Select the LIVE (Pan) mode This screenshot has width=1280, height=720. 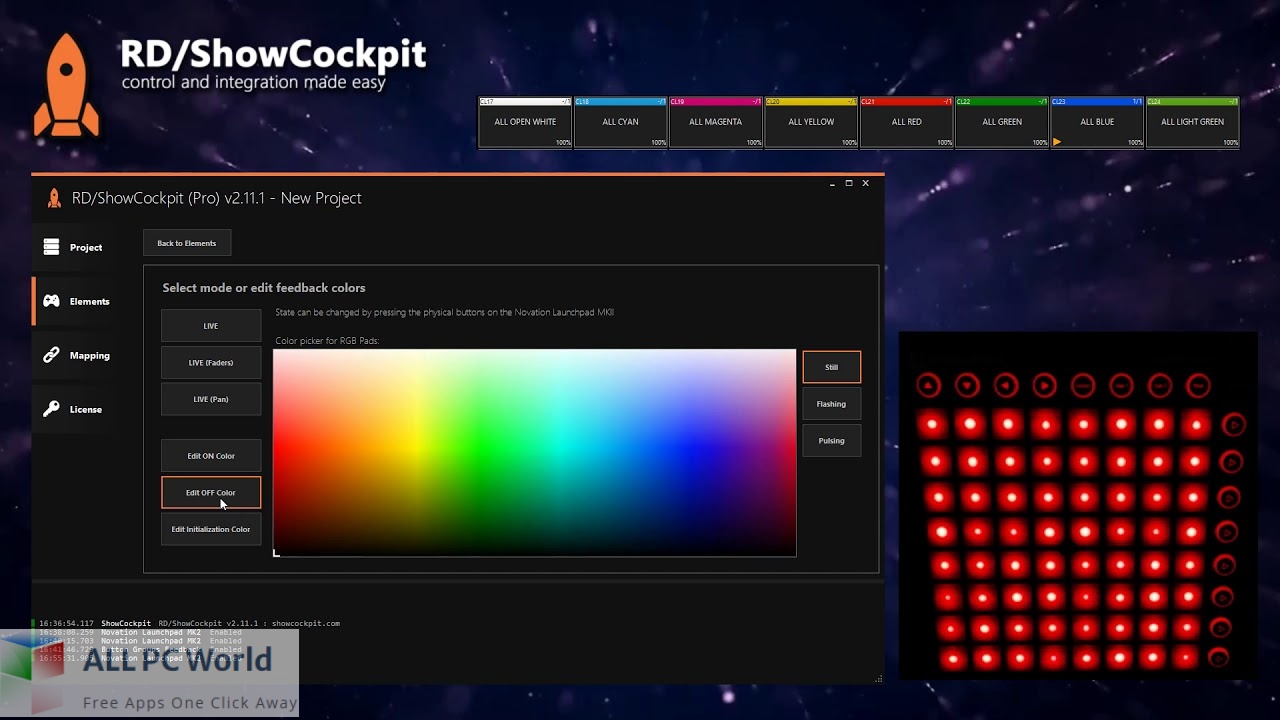tap(211, 399)
